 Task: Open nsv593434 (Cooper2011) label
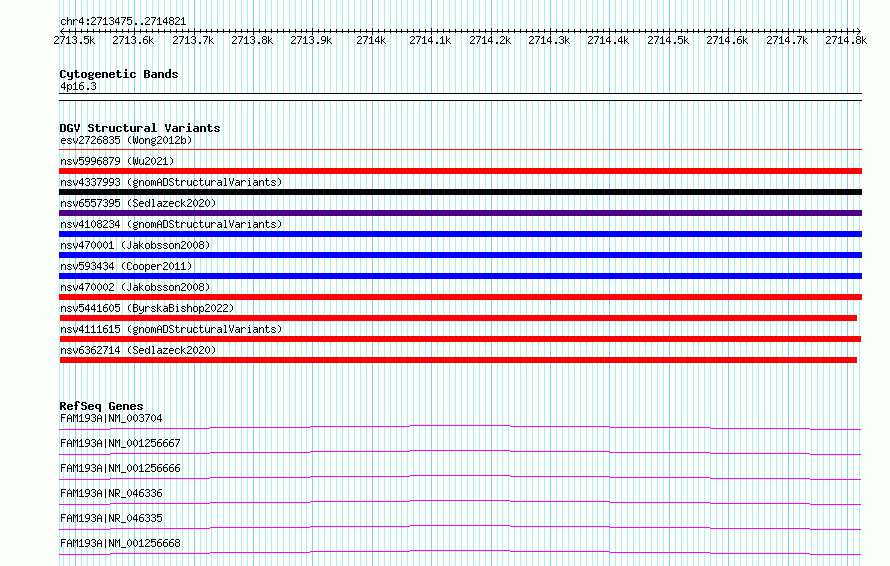pyautogui.click(x=126, y=266)
